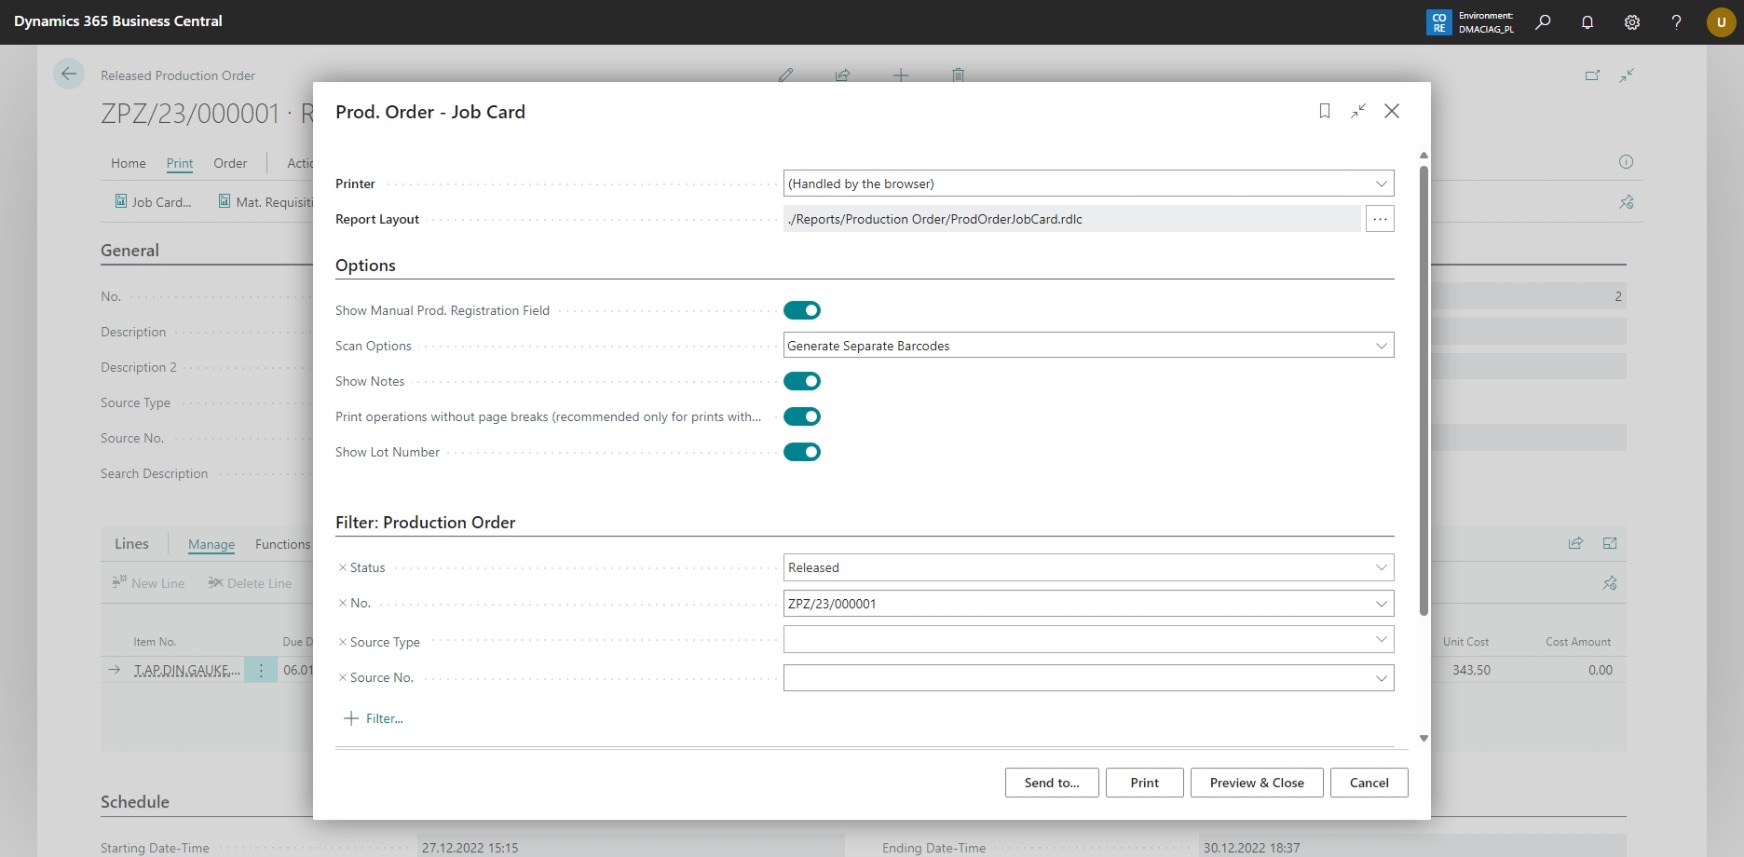Click the Cancel button
The image size is (1744, 857).
[x=1369, y=783]
